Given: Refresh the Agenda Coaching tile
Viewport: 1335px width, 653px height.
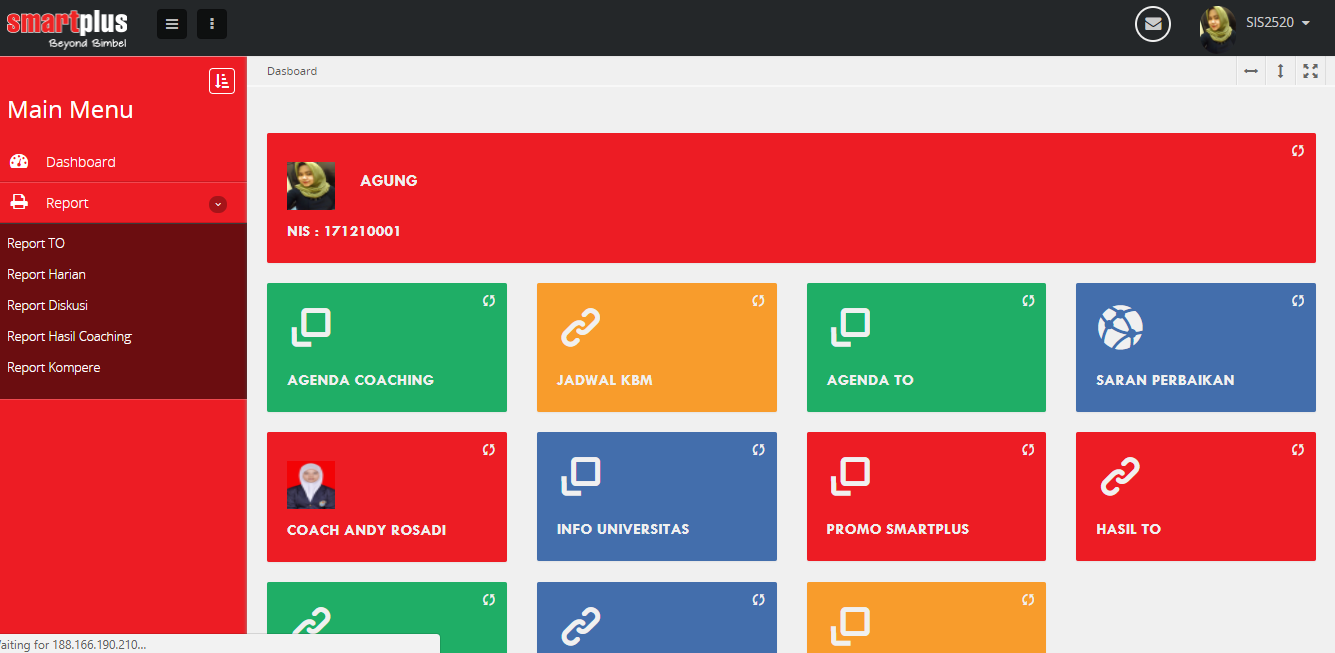Looking at the screenshot, I should point(488,301).
